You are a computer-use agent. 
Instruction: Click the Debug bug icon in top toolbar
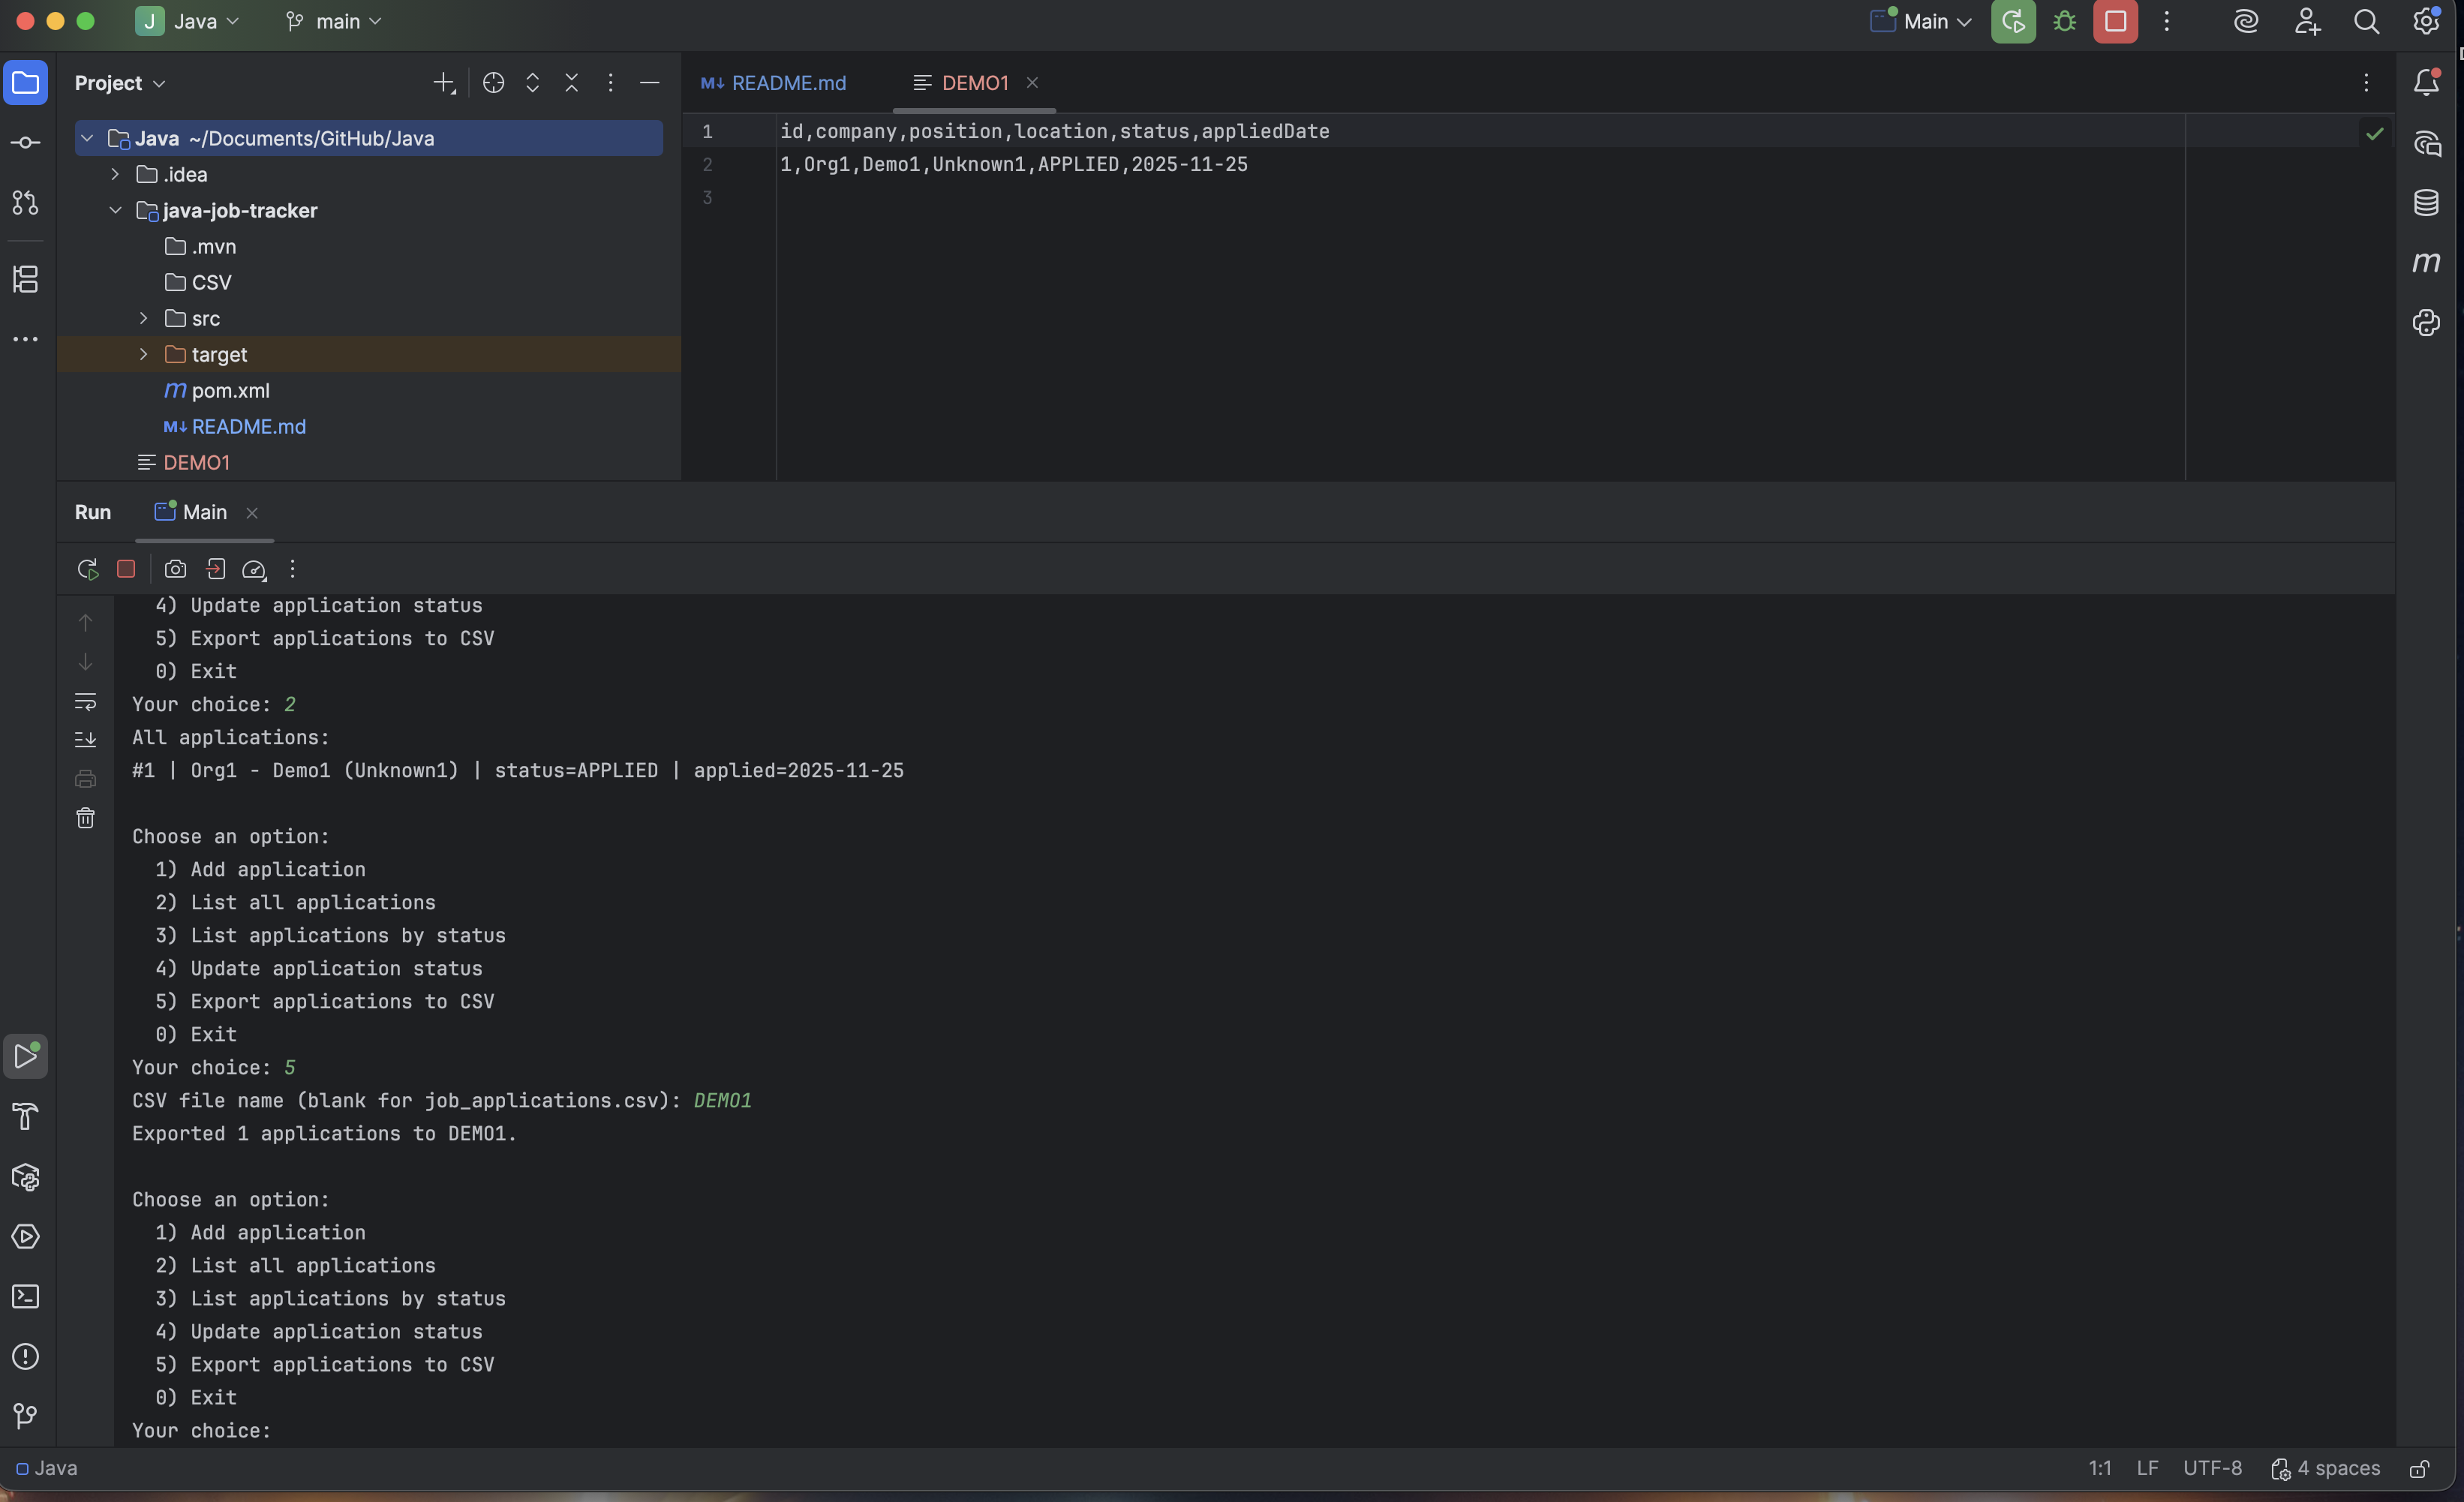2064,21
